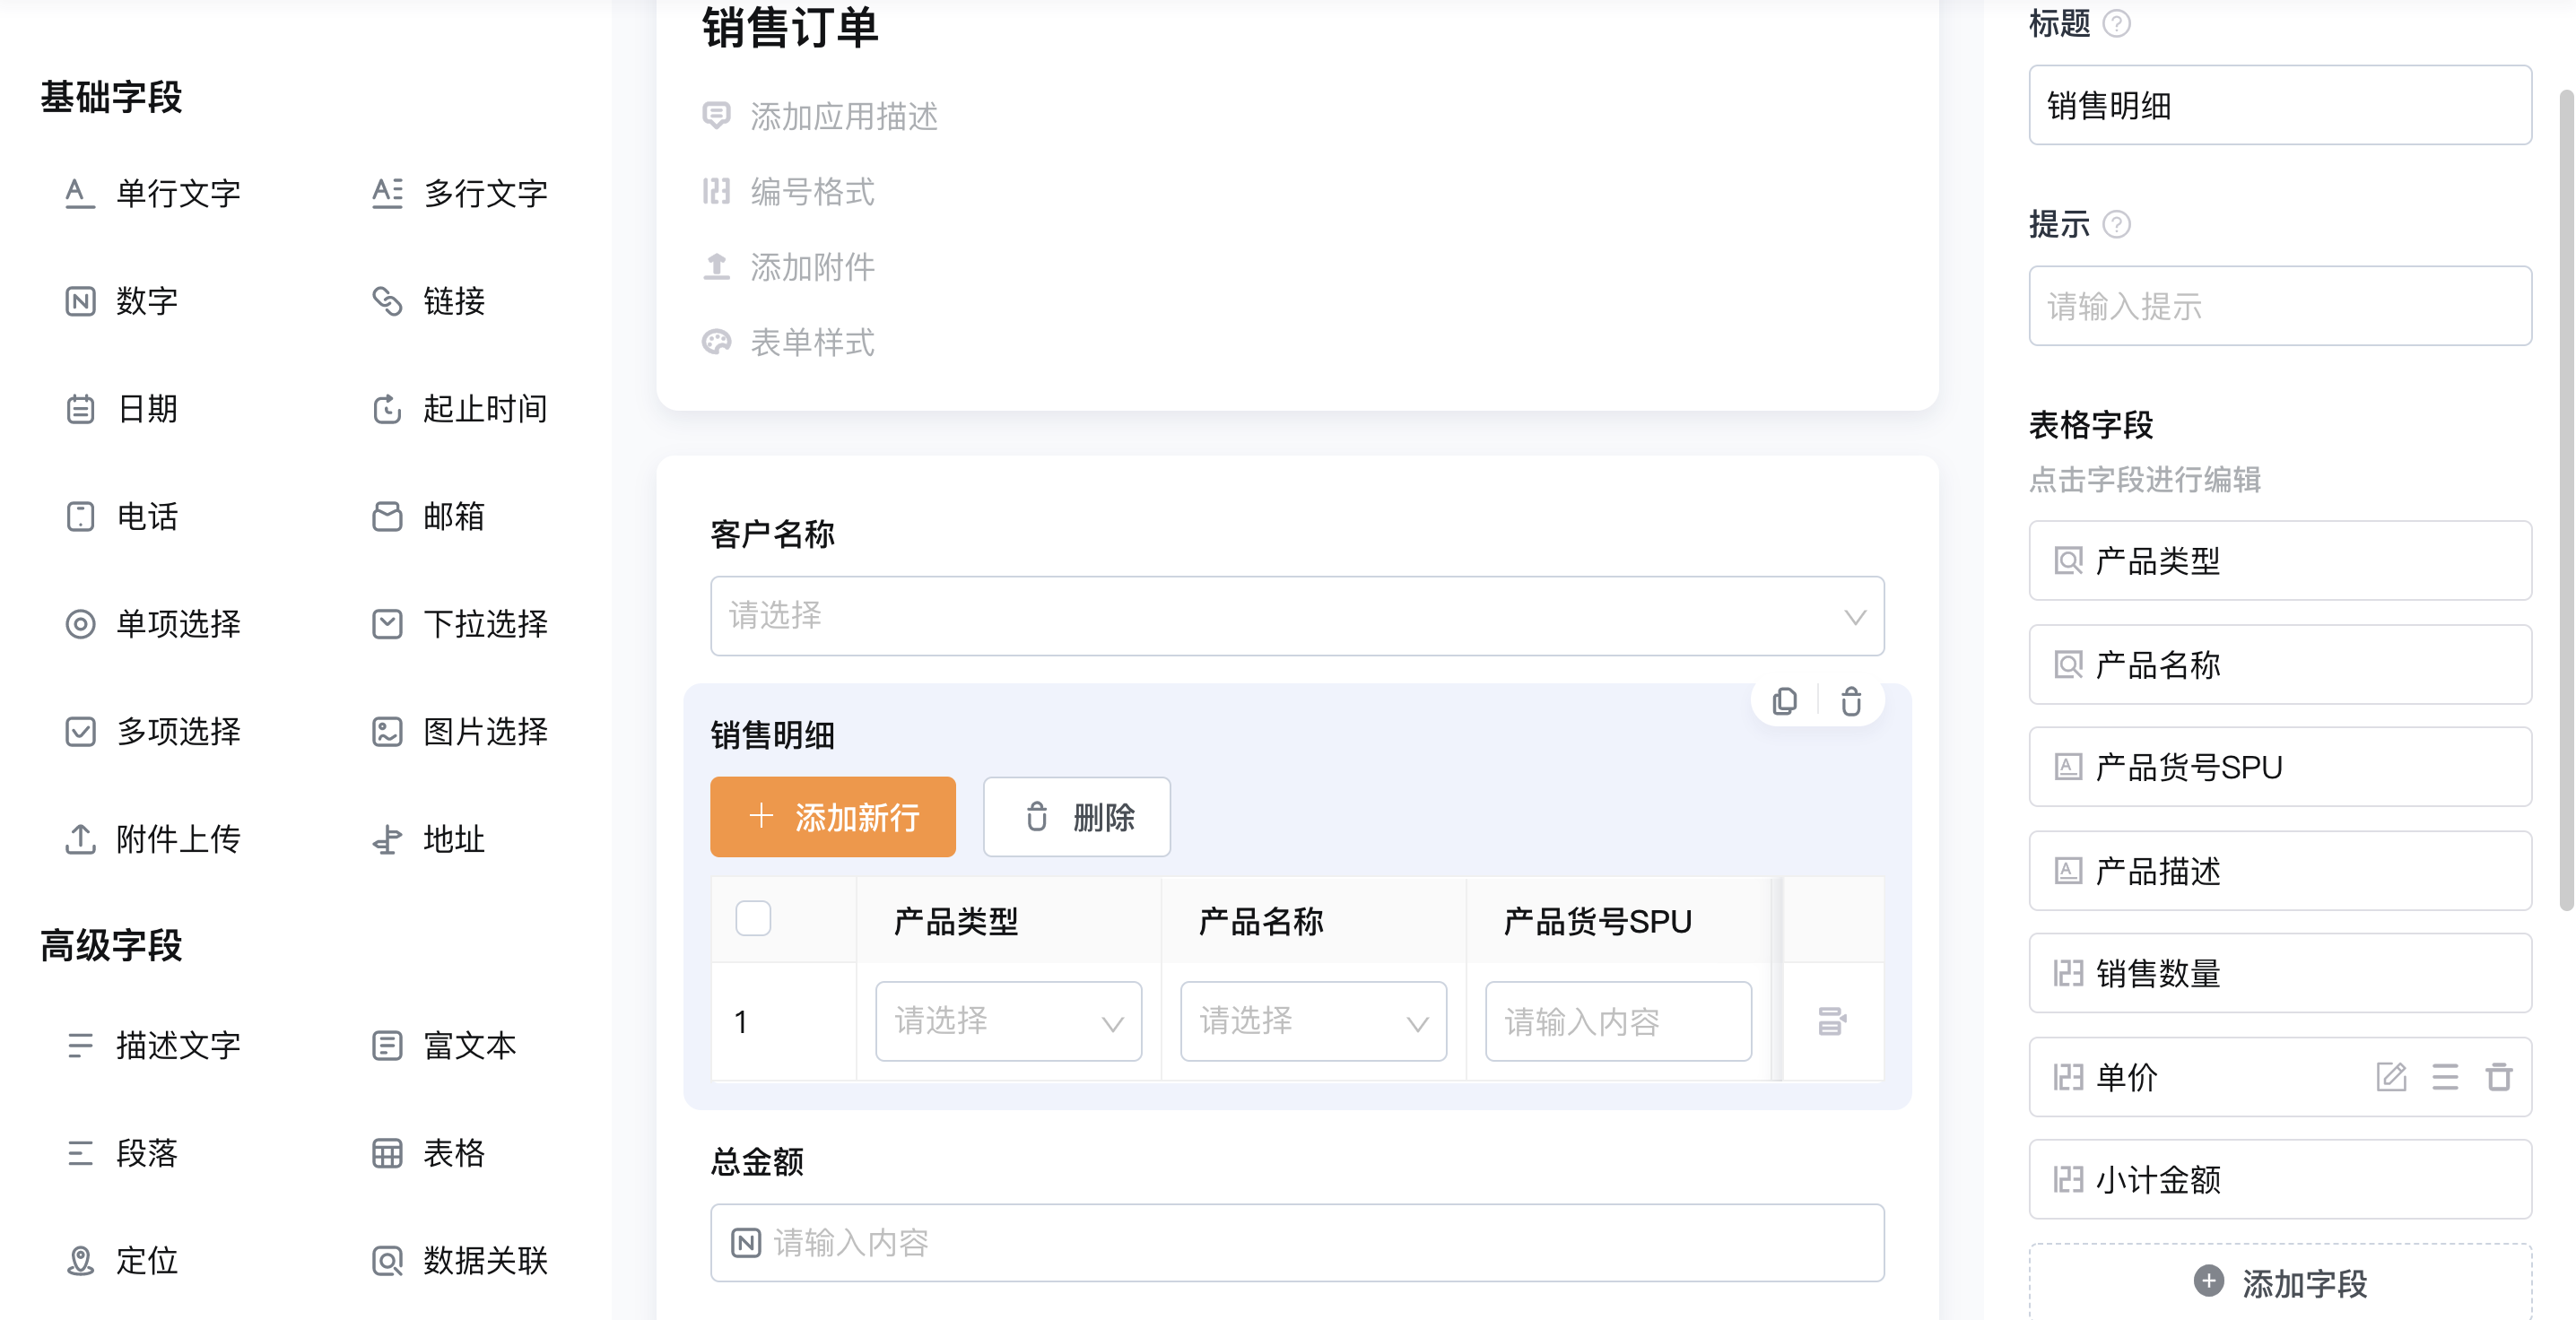This screenshot has height=1320, width=2576.
Task: Click the row action icon in table row 1
Action: [1831, 1021]
